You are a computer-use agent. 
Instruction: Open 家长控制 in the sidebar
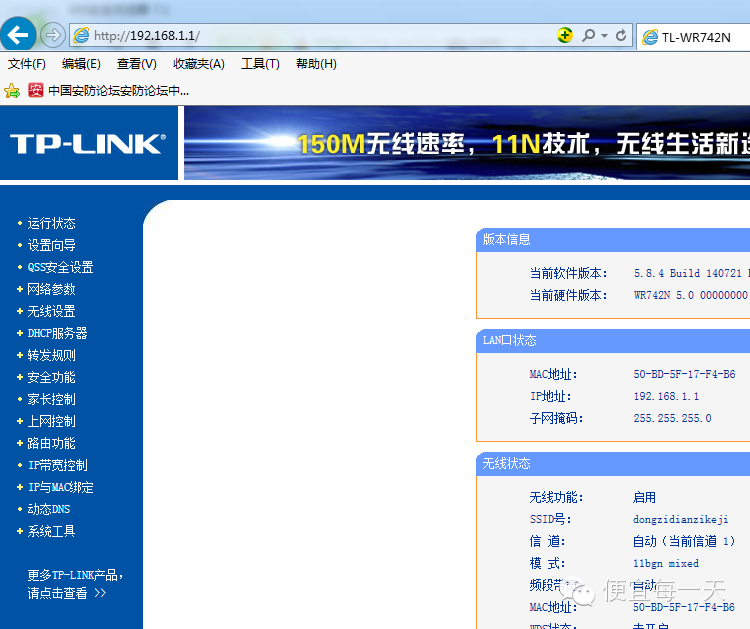coord(51,399)
